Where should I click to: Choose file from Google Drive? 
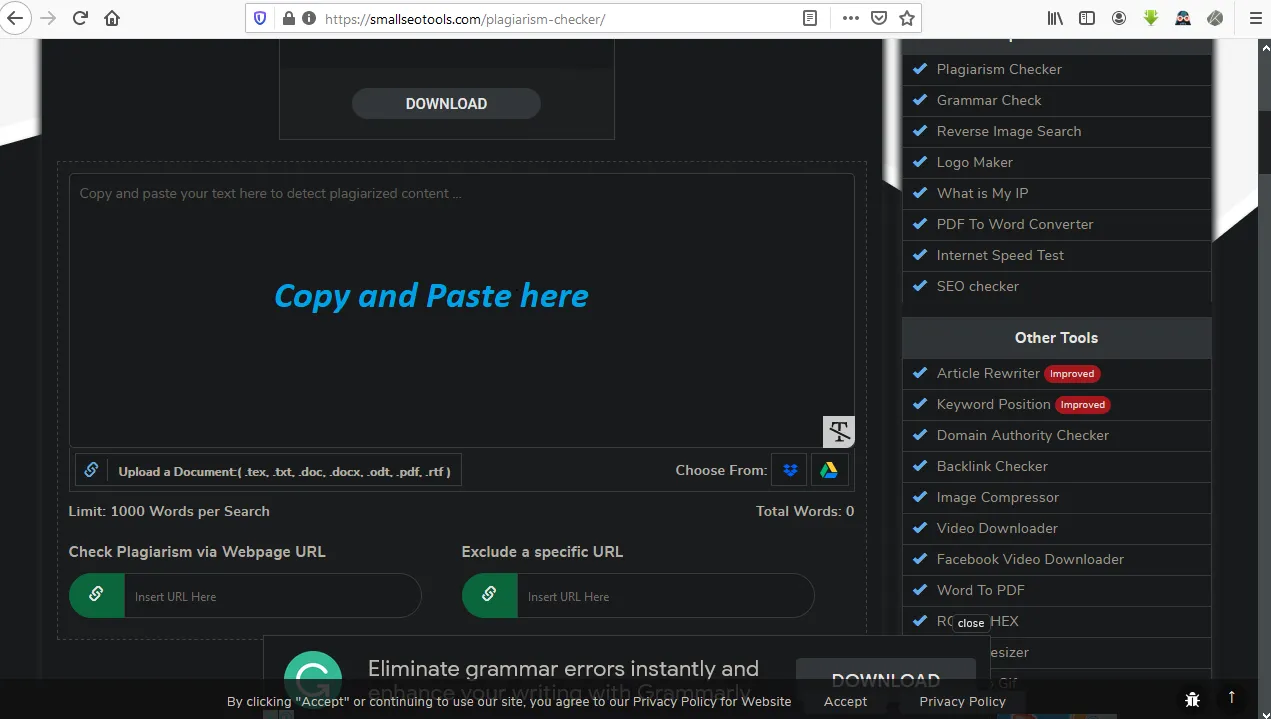(829, 470)
